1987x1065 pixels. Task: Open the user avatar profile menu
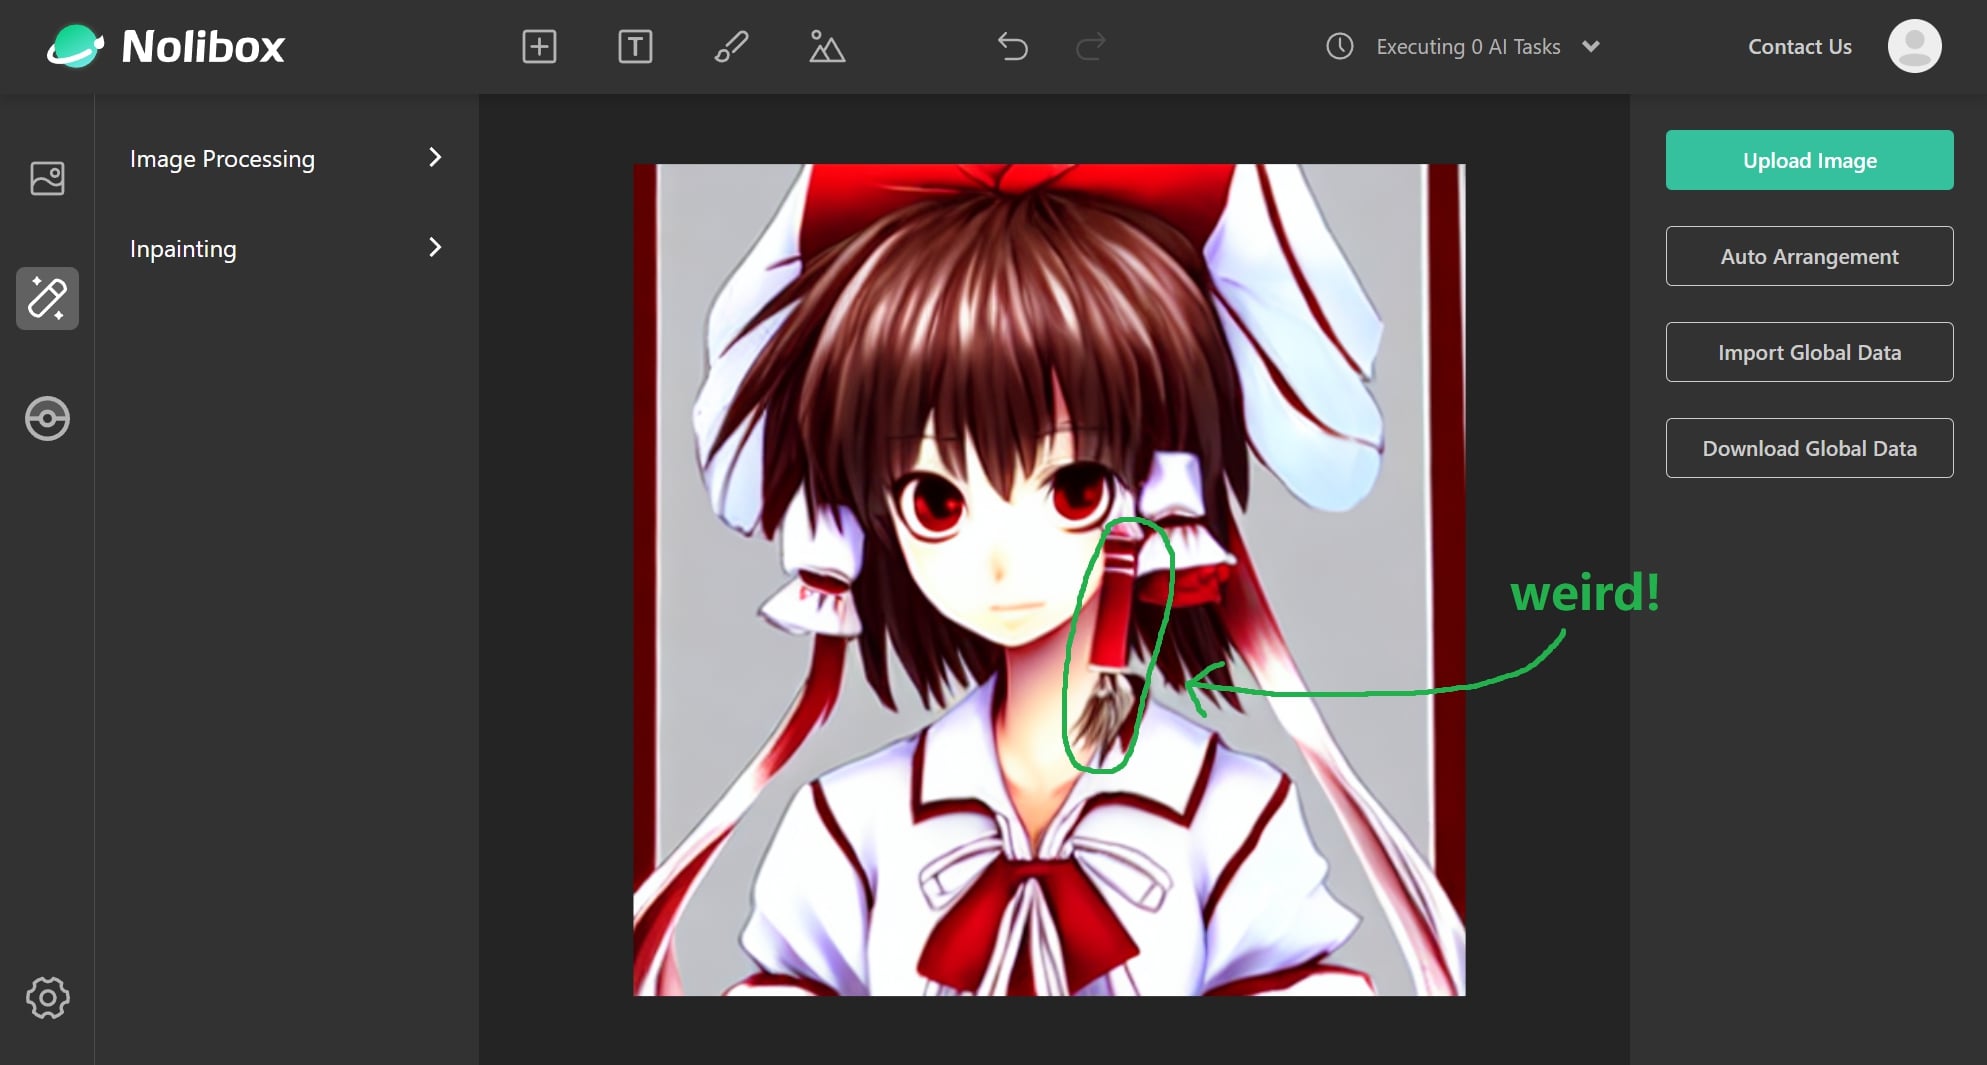tap(1914, 46)
